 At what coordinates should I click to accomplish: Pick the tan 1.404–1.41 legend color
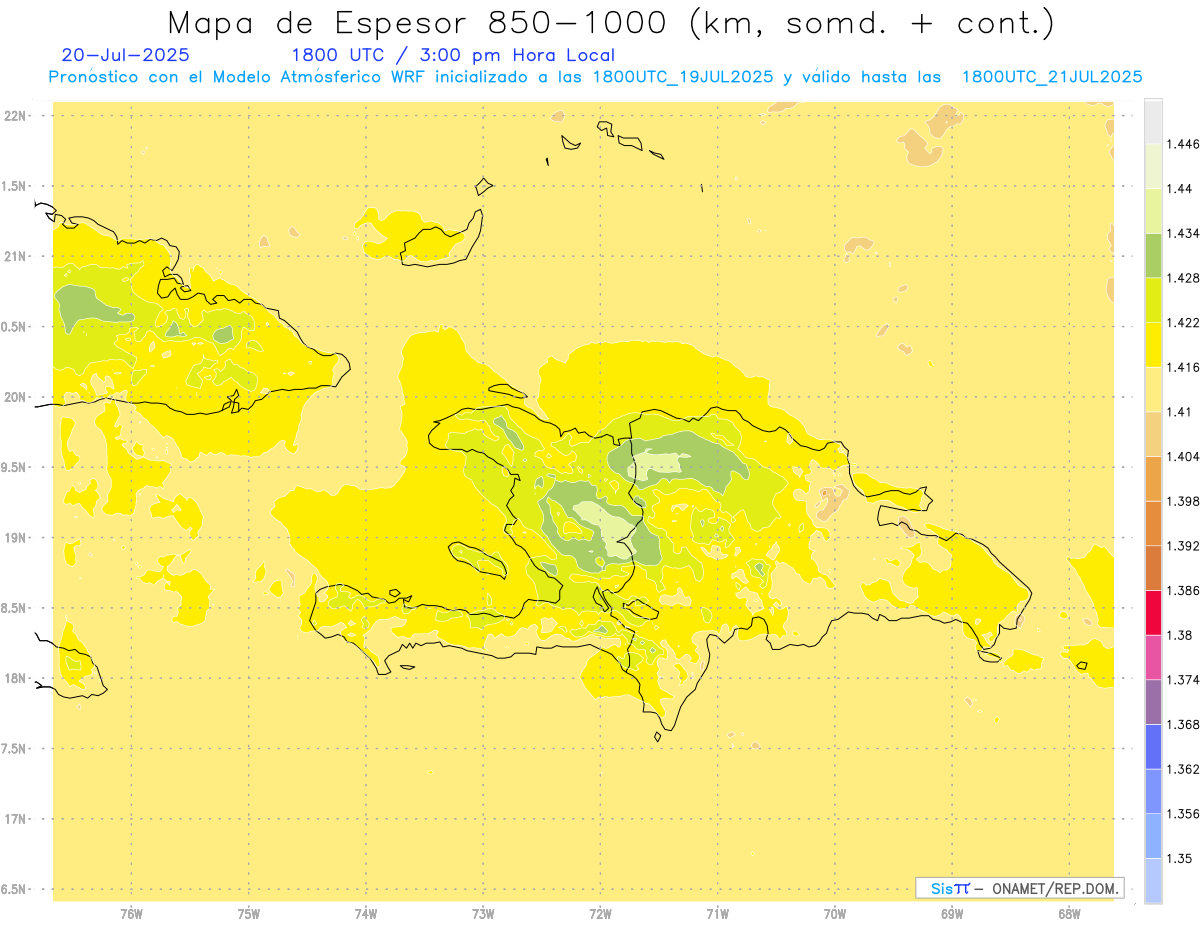tap(1153, 434)
